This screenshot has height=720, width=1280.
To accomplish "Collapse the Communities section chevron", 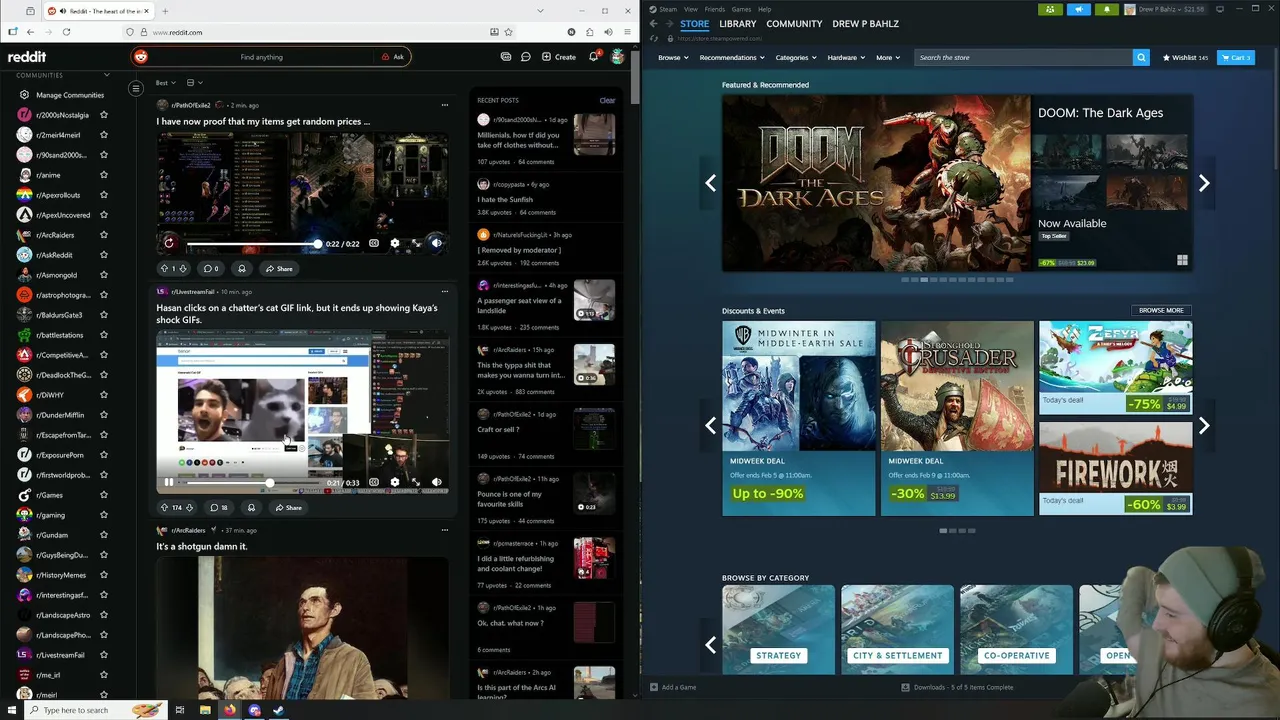I will [107, 75].
